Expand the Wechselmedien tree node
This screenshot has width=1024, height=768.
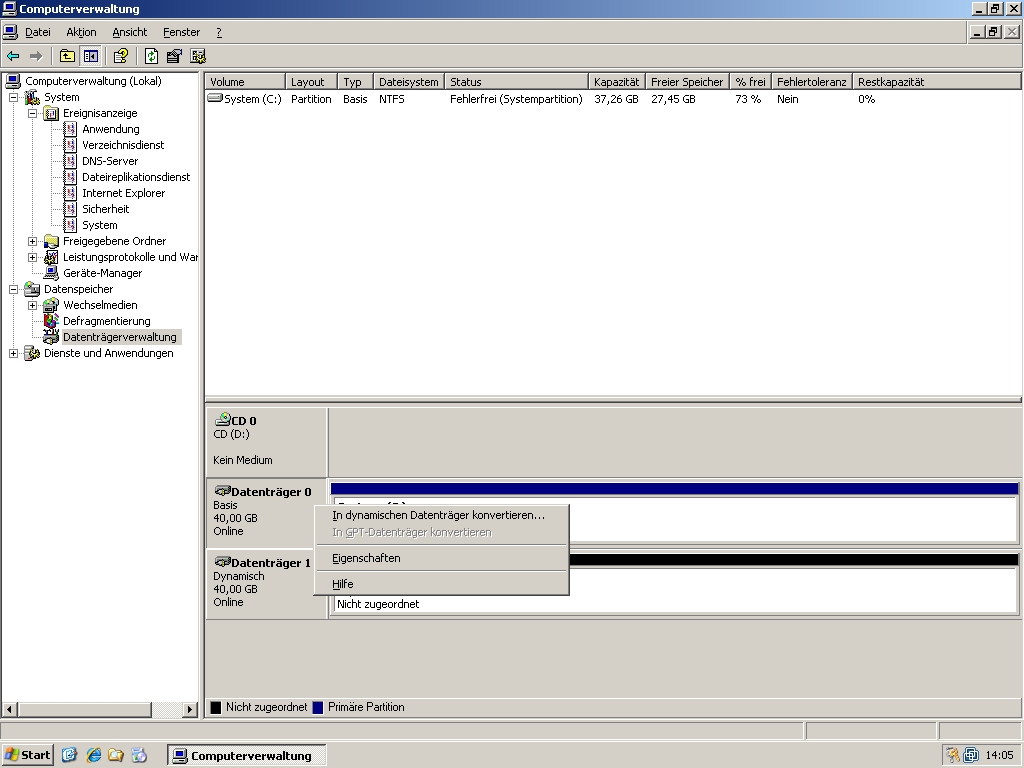coord(32,305)
